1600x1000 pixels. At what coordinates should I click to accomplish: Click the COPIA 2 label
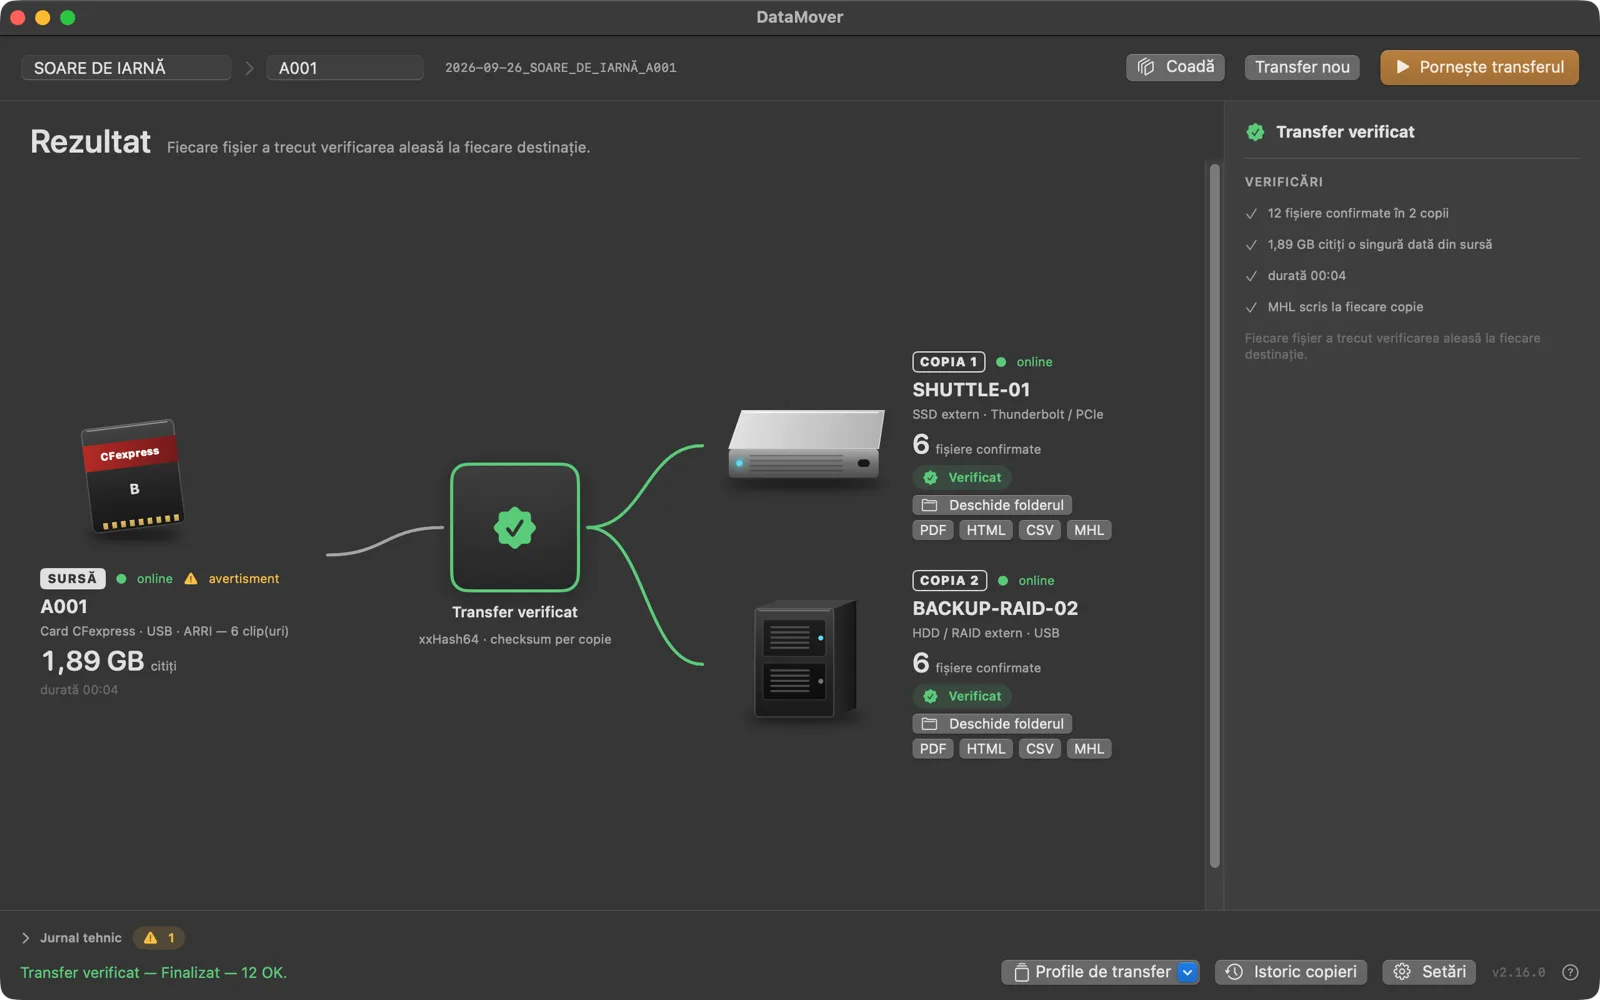[950, 581]
